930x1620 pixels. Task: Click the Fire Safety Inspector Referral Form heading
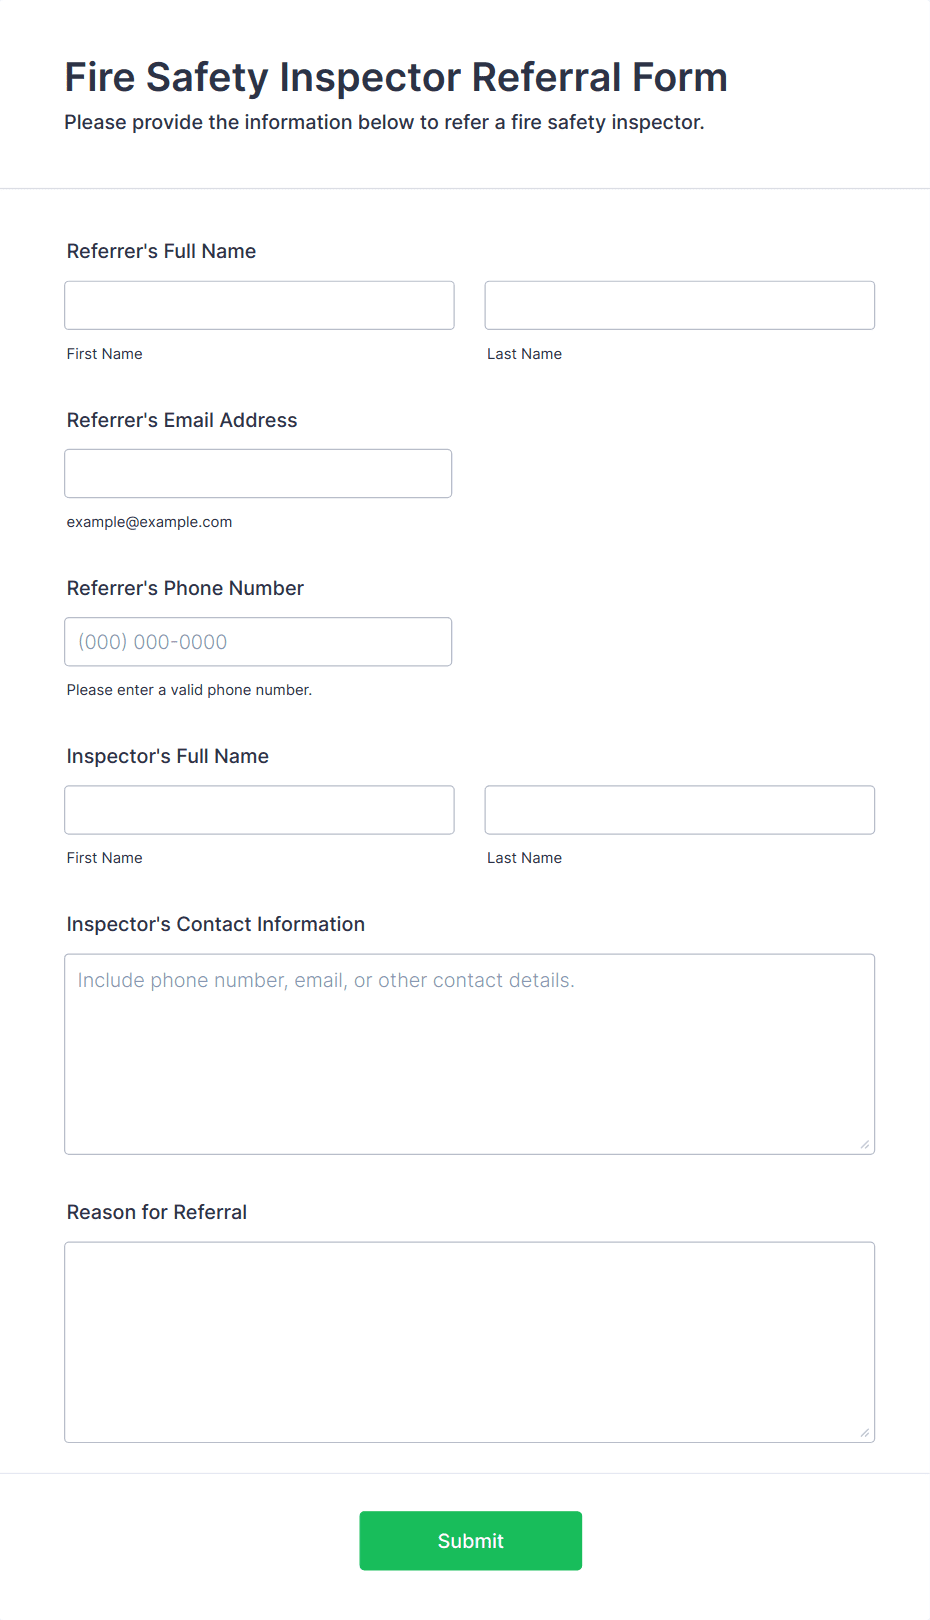pyautogui.click(x=396, y=77)
